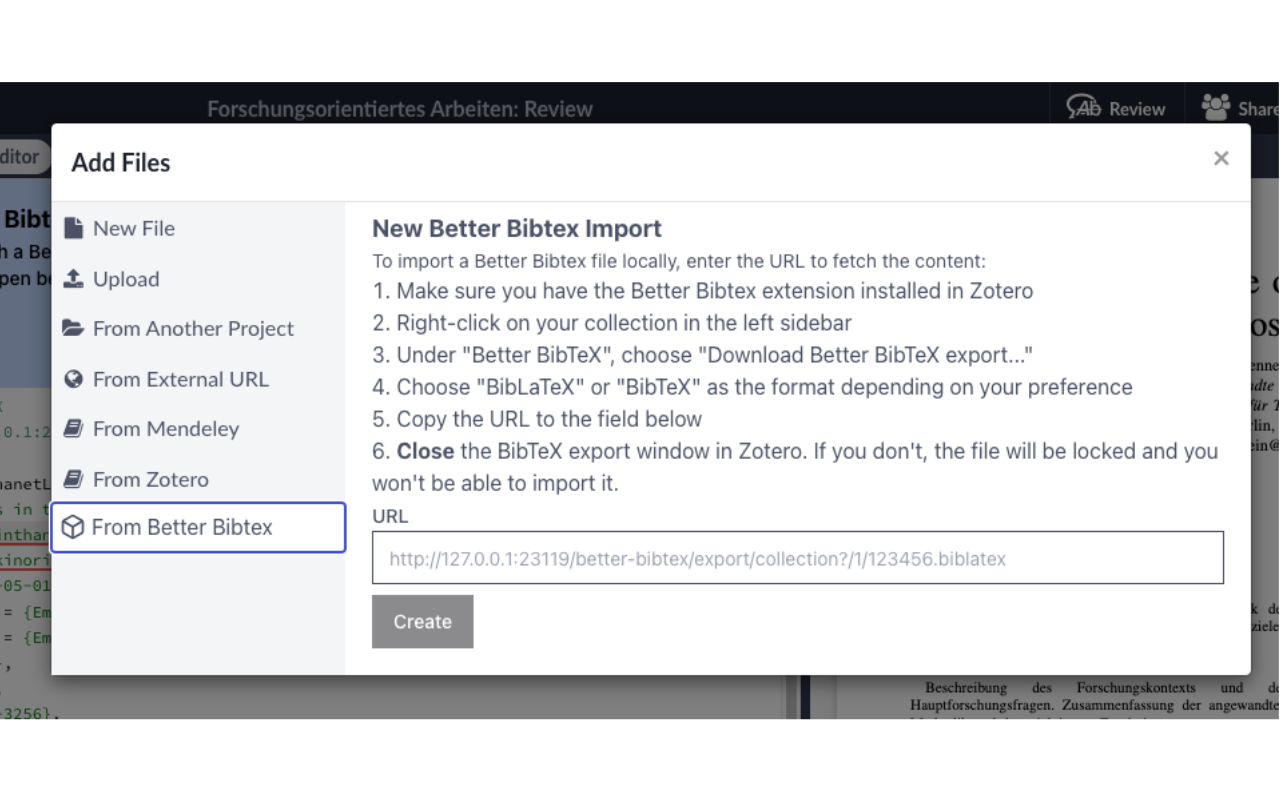Open the "From Another Project" option
This screenshot has width=1280, height=800.
click(193, 328)
